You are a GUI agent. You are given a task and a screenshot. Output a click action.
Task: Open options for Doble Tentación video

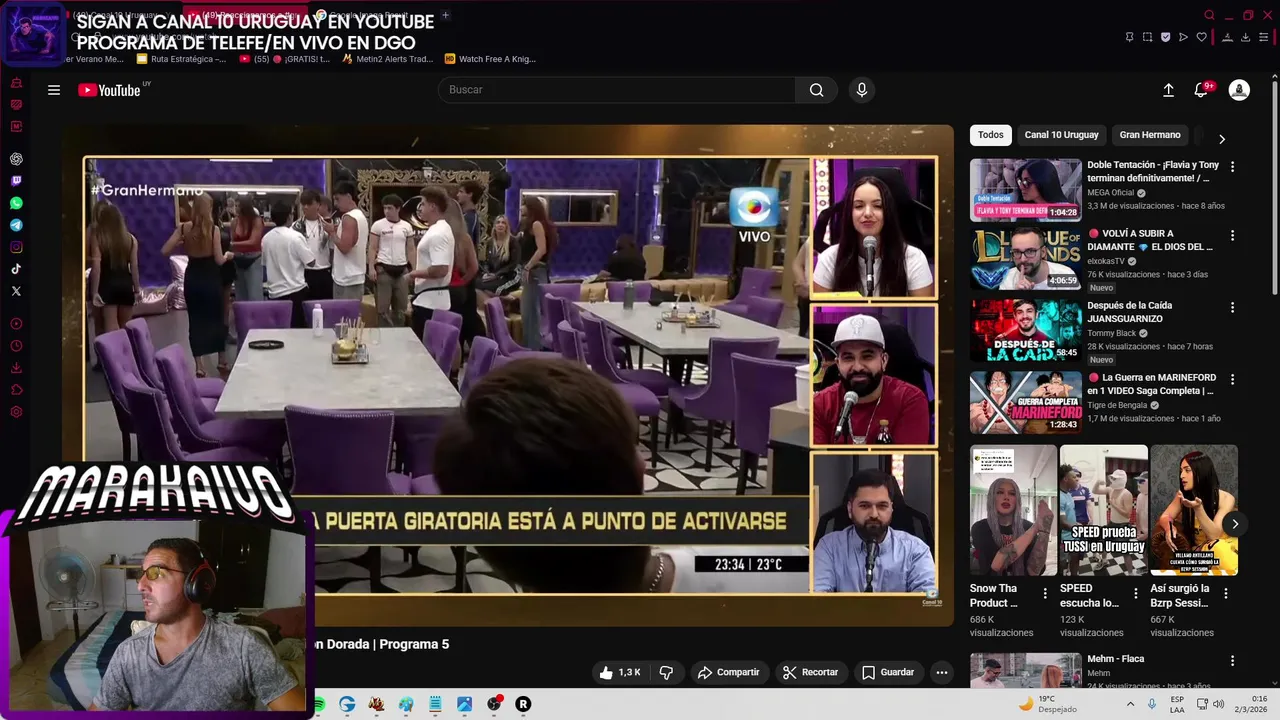pos(1232,167)
